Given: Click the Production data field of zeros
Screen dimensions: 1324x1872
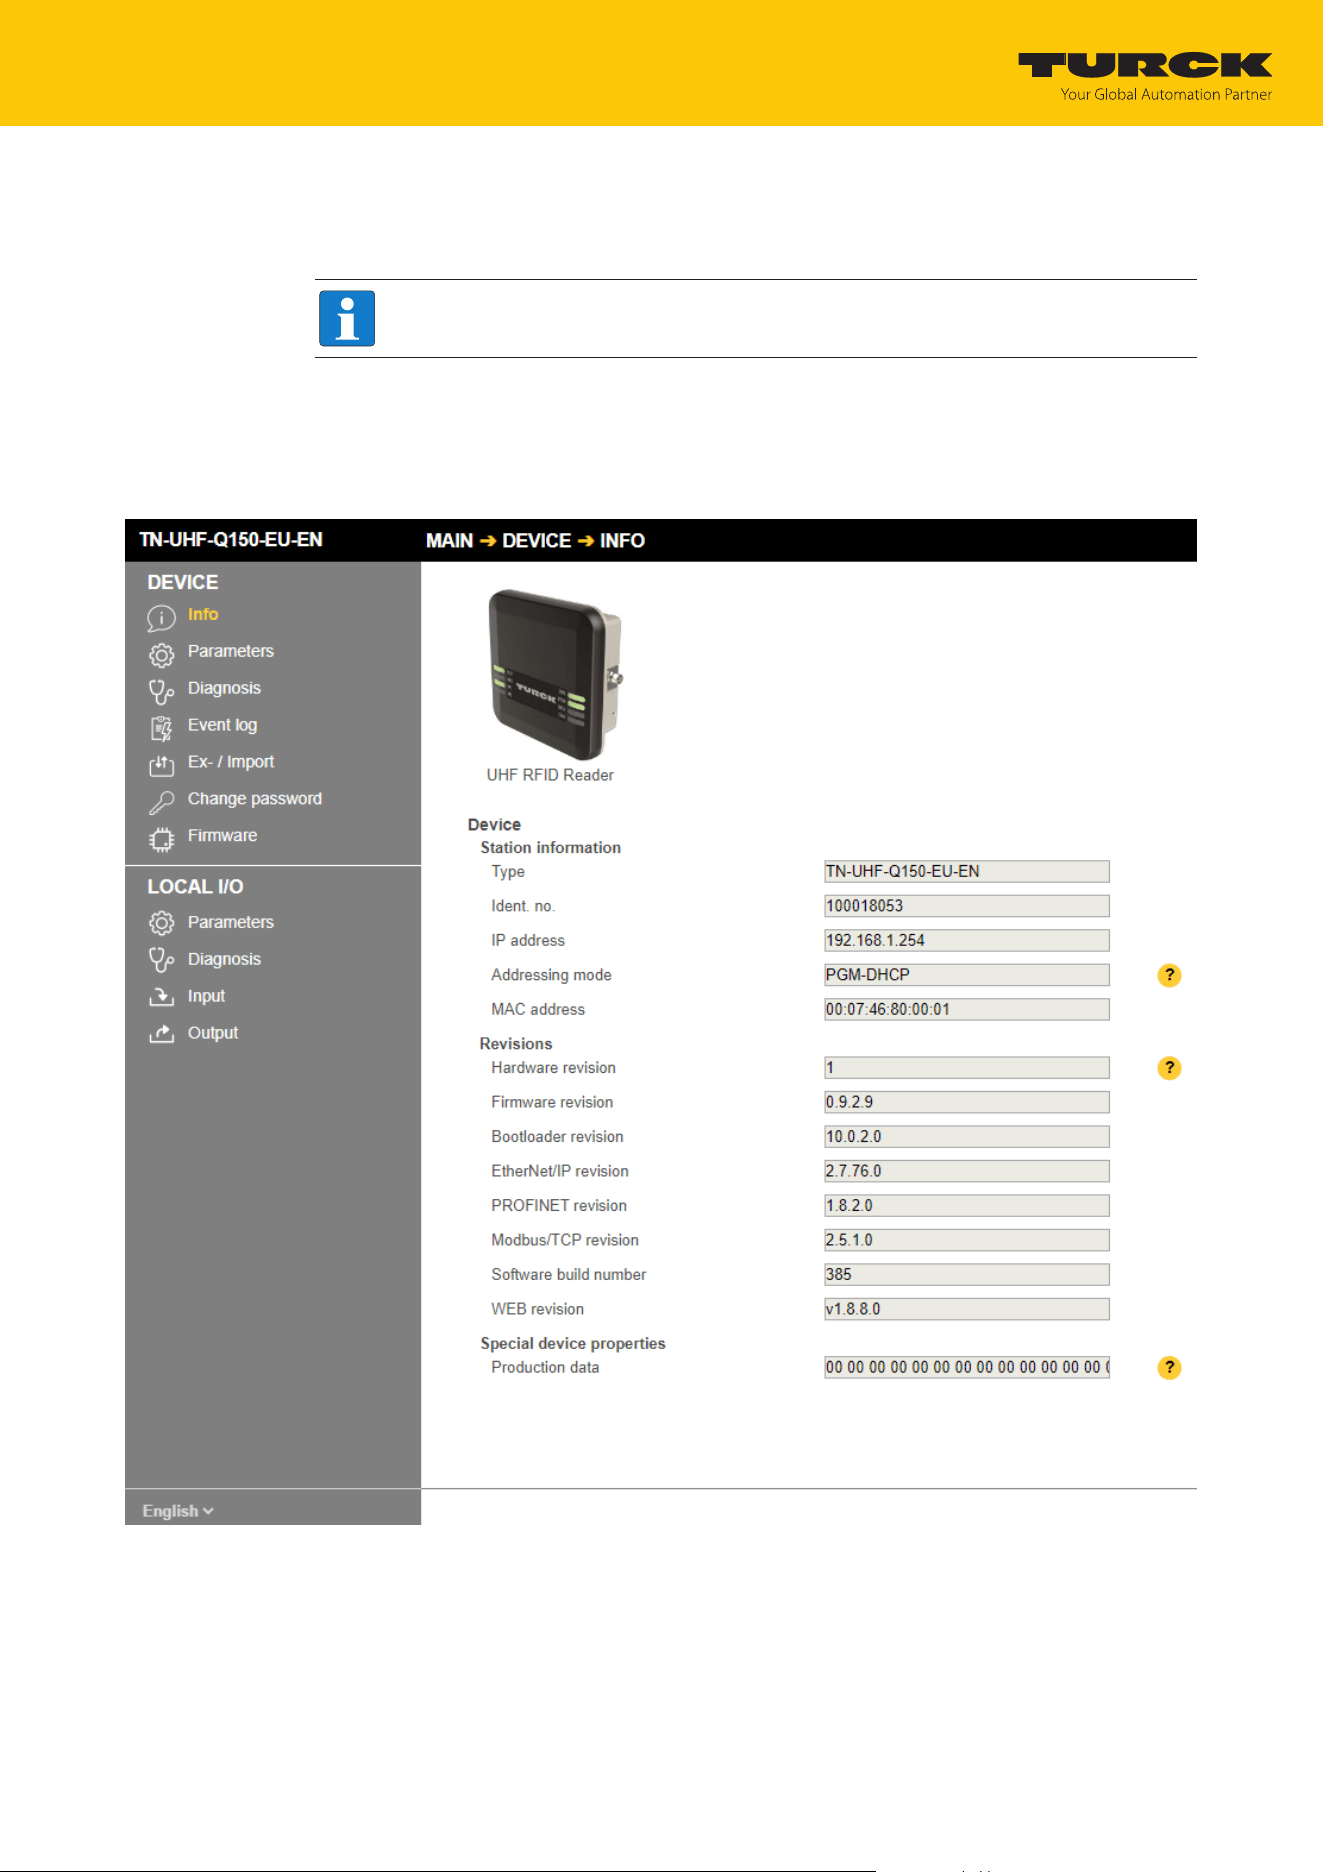Looking at the screenshot, I should tap(967, 1367).
